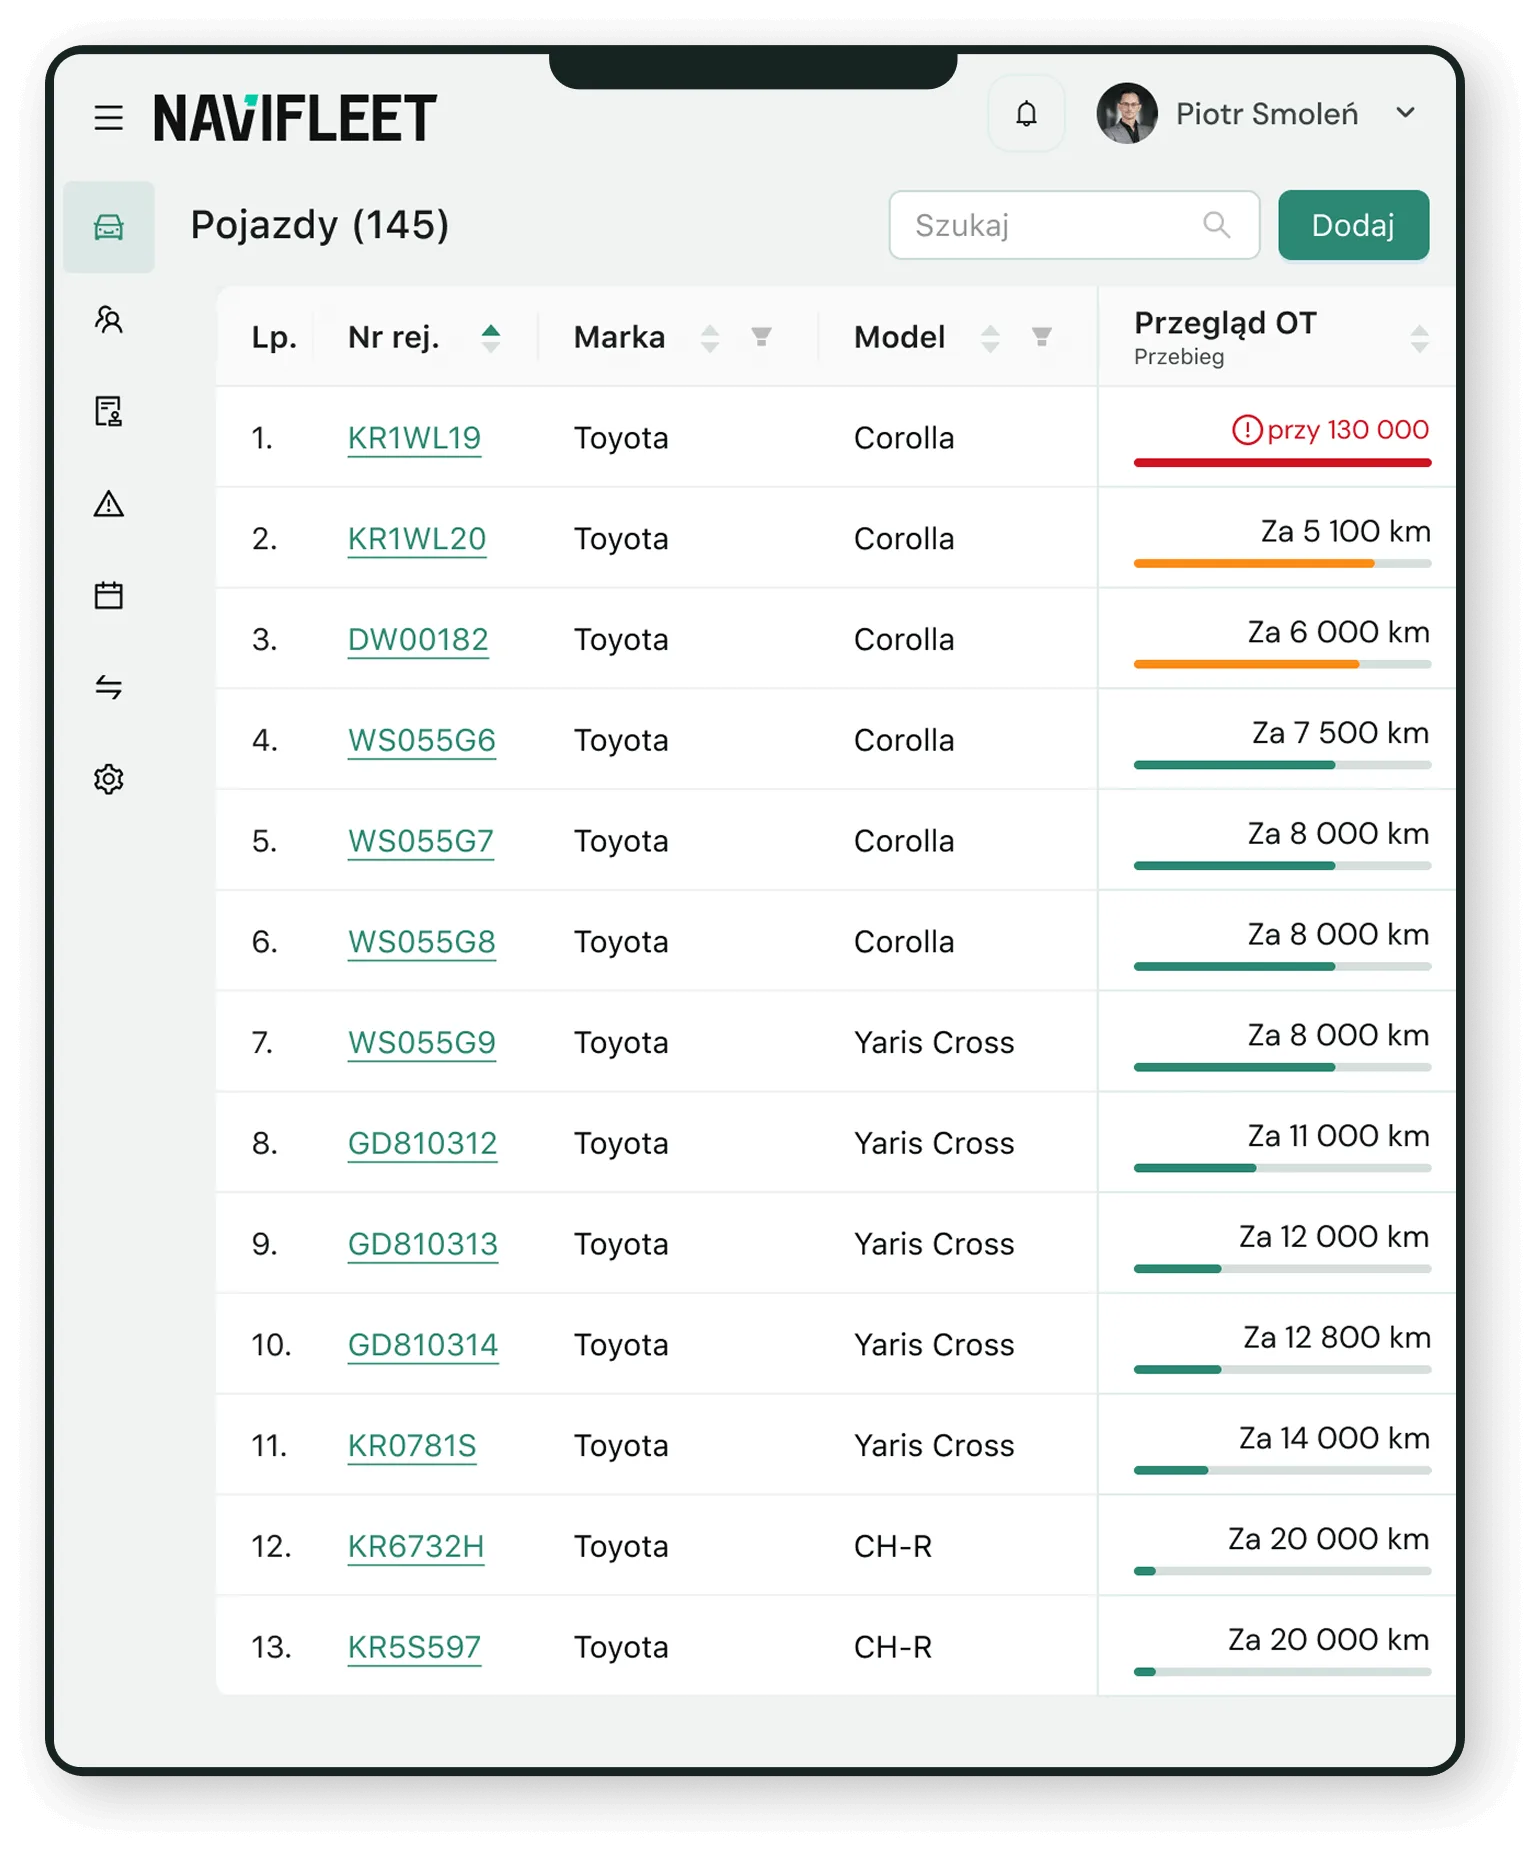Click the Dodaj button

pos(1353,225)
